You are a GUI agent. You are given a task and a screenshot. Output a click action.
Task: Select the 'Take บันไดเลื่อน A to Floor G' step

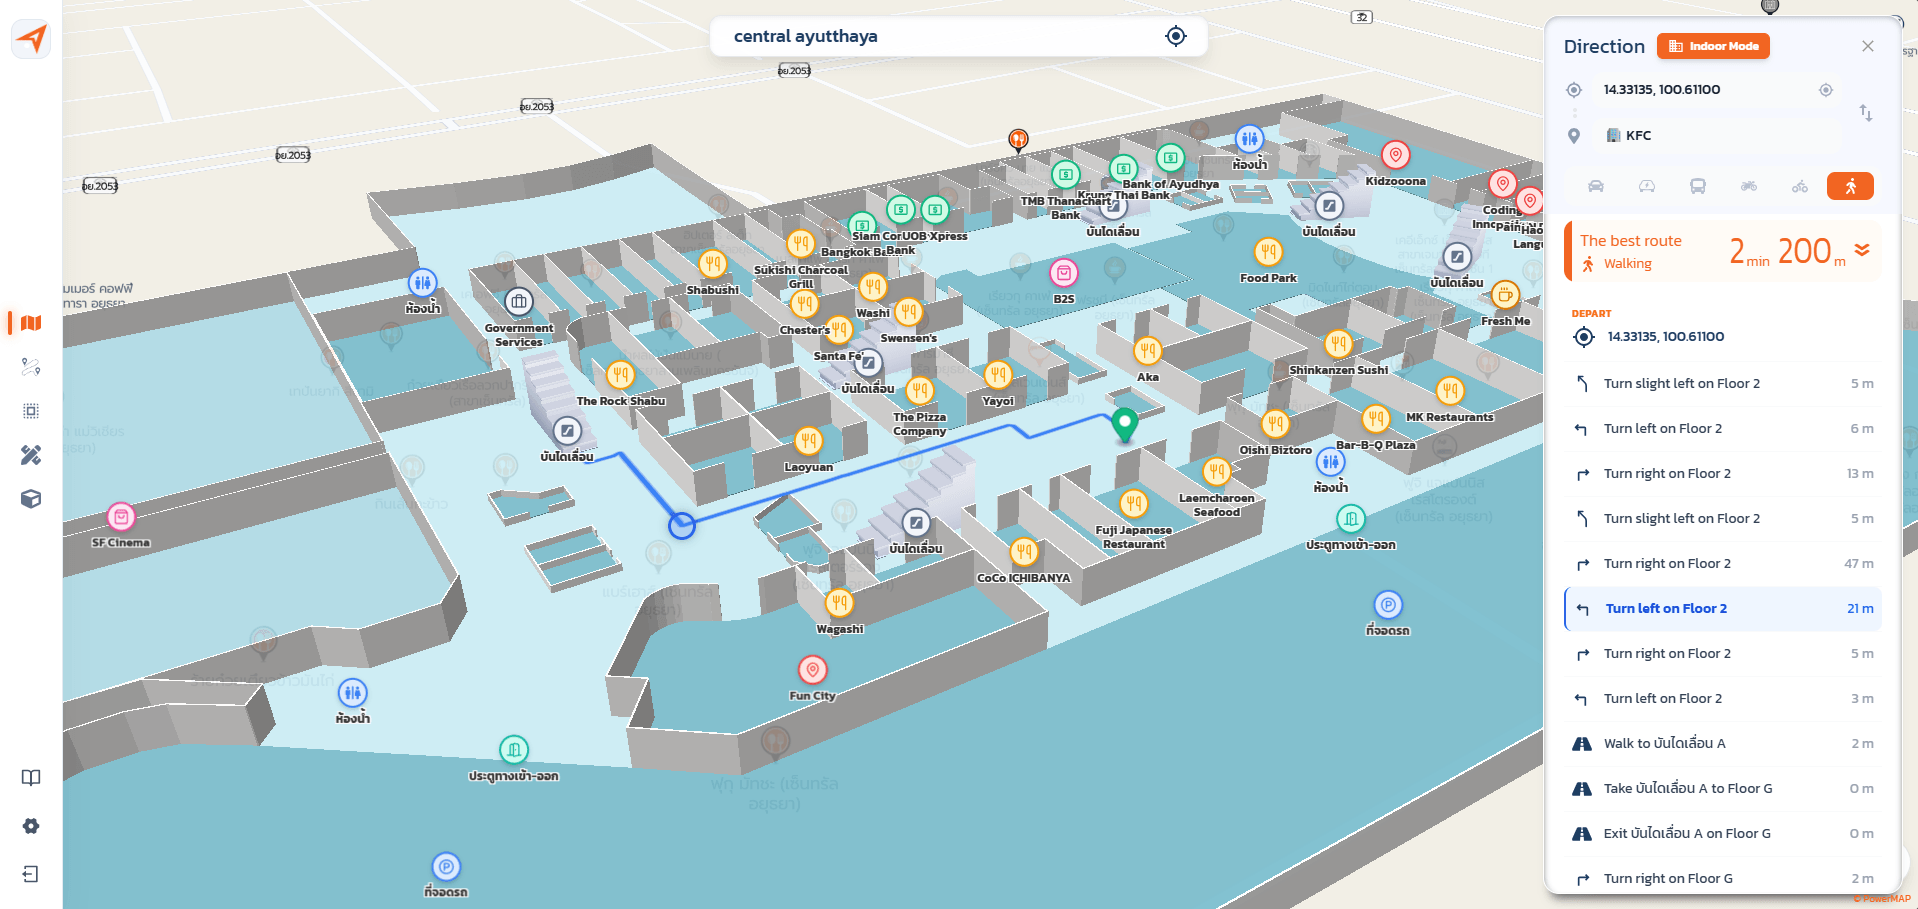(1723, 789)
